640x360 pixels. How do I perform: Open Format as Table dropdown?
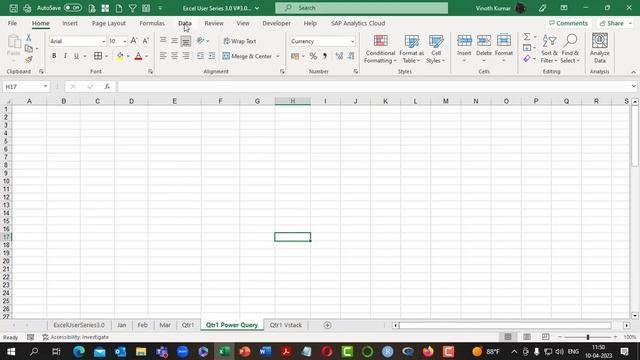411,48
